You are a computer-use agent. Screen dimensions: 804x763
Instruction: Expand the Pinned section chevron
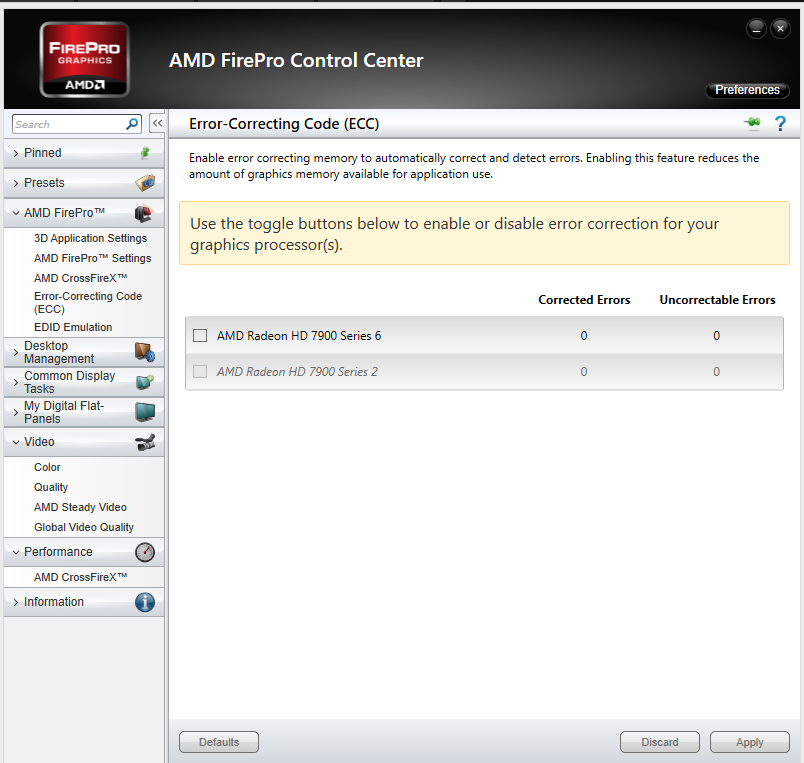point(16,153)
